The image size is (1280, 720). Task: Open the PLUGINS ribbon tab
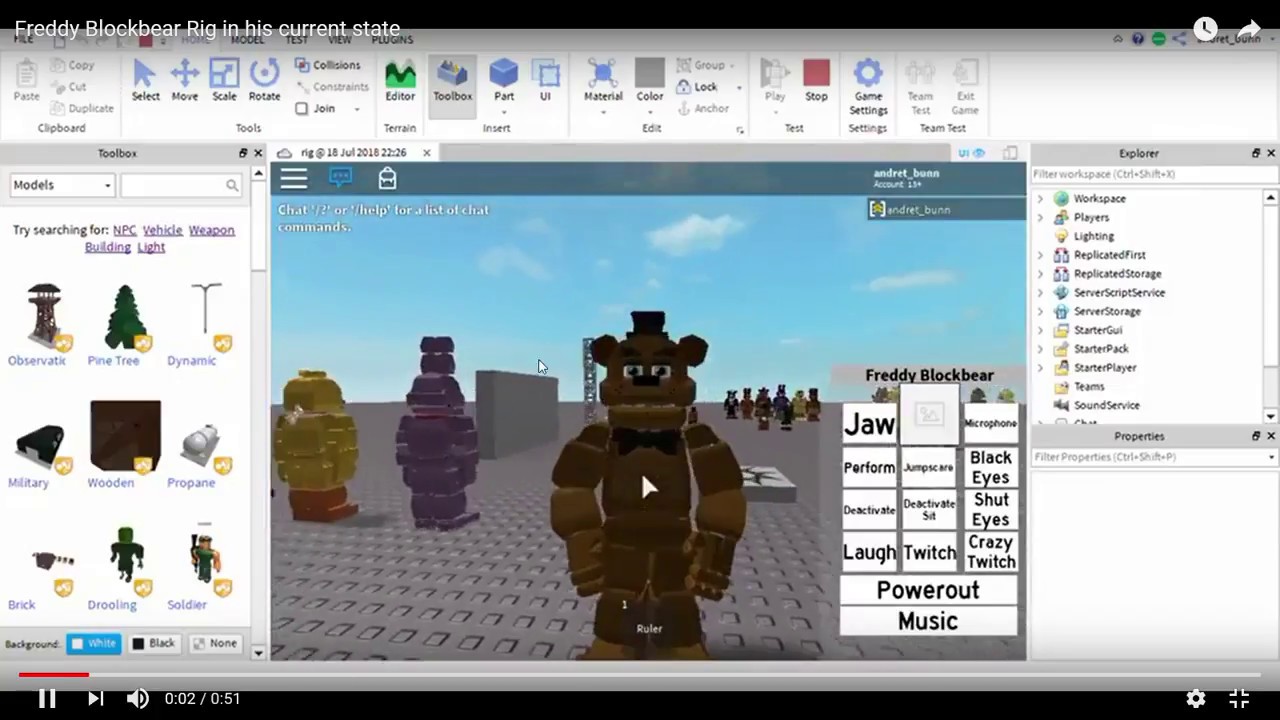392,40
